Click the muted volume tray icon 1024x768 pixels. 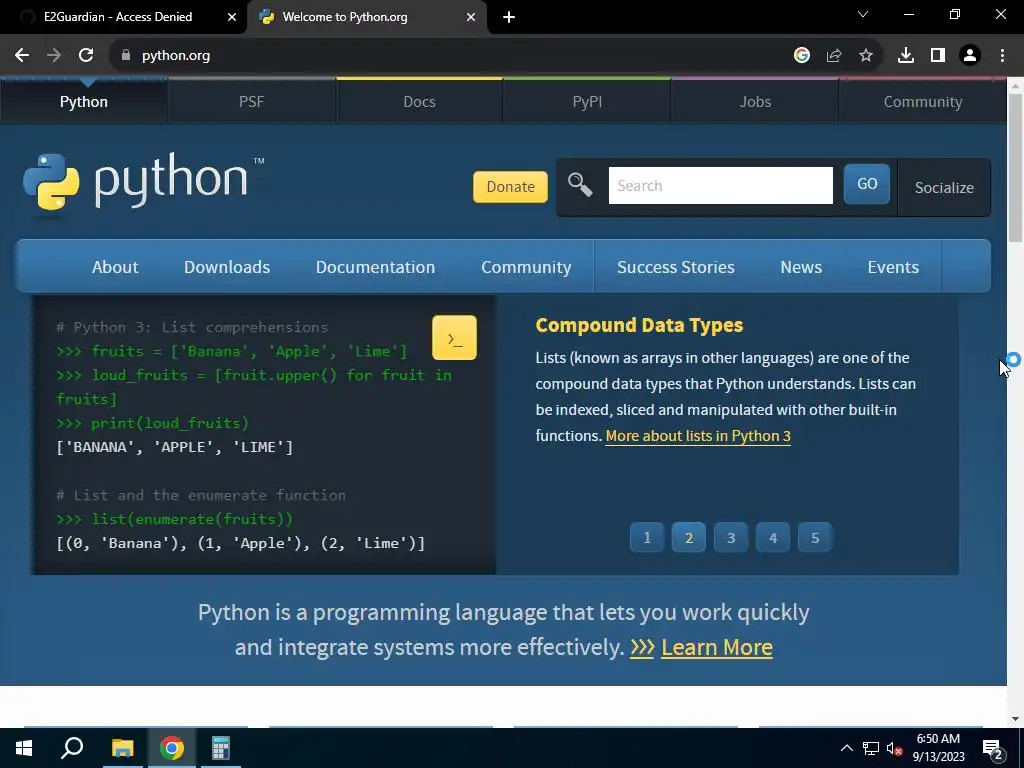(895, 748)
